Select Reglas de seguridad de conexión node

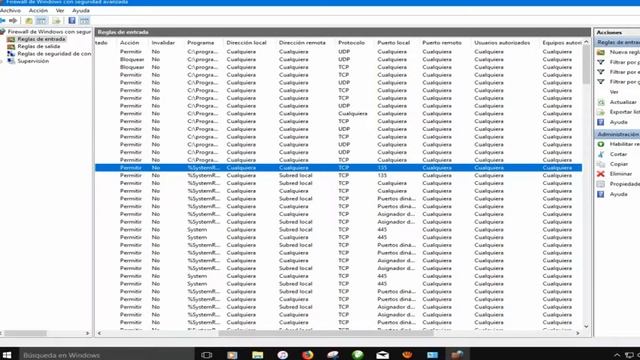point(54,54)
